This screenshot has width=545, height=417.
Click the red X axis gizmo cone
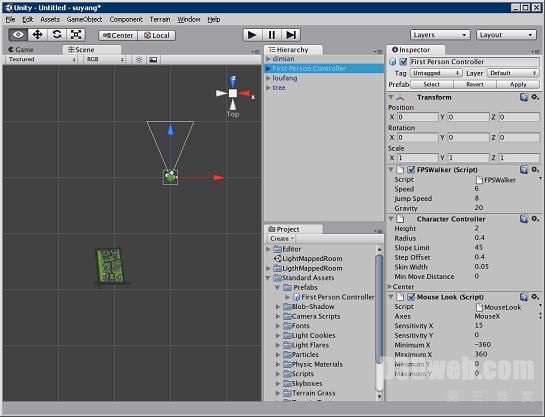pyautogui.click(x=244, y=93)
